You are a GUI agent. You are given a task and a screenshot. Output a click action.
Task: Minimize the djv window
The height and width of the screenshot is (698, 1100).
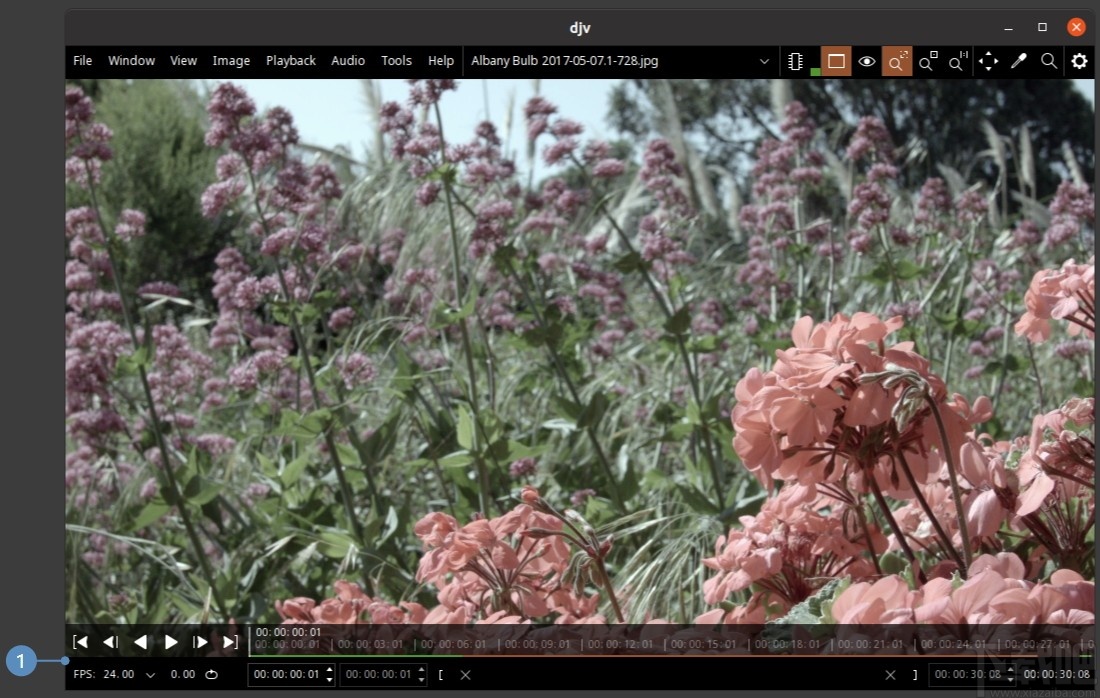pos(1008,28)
